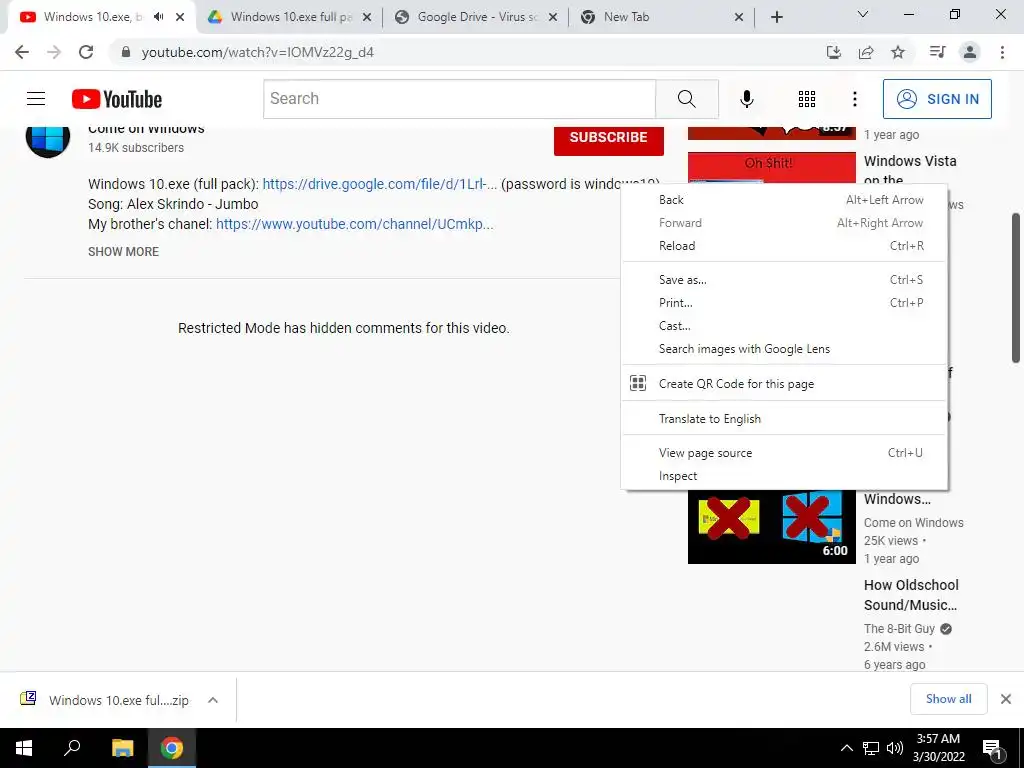
Task: Click the Come on Windows channel avatar
Action: tap(48, 138)
